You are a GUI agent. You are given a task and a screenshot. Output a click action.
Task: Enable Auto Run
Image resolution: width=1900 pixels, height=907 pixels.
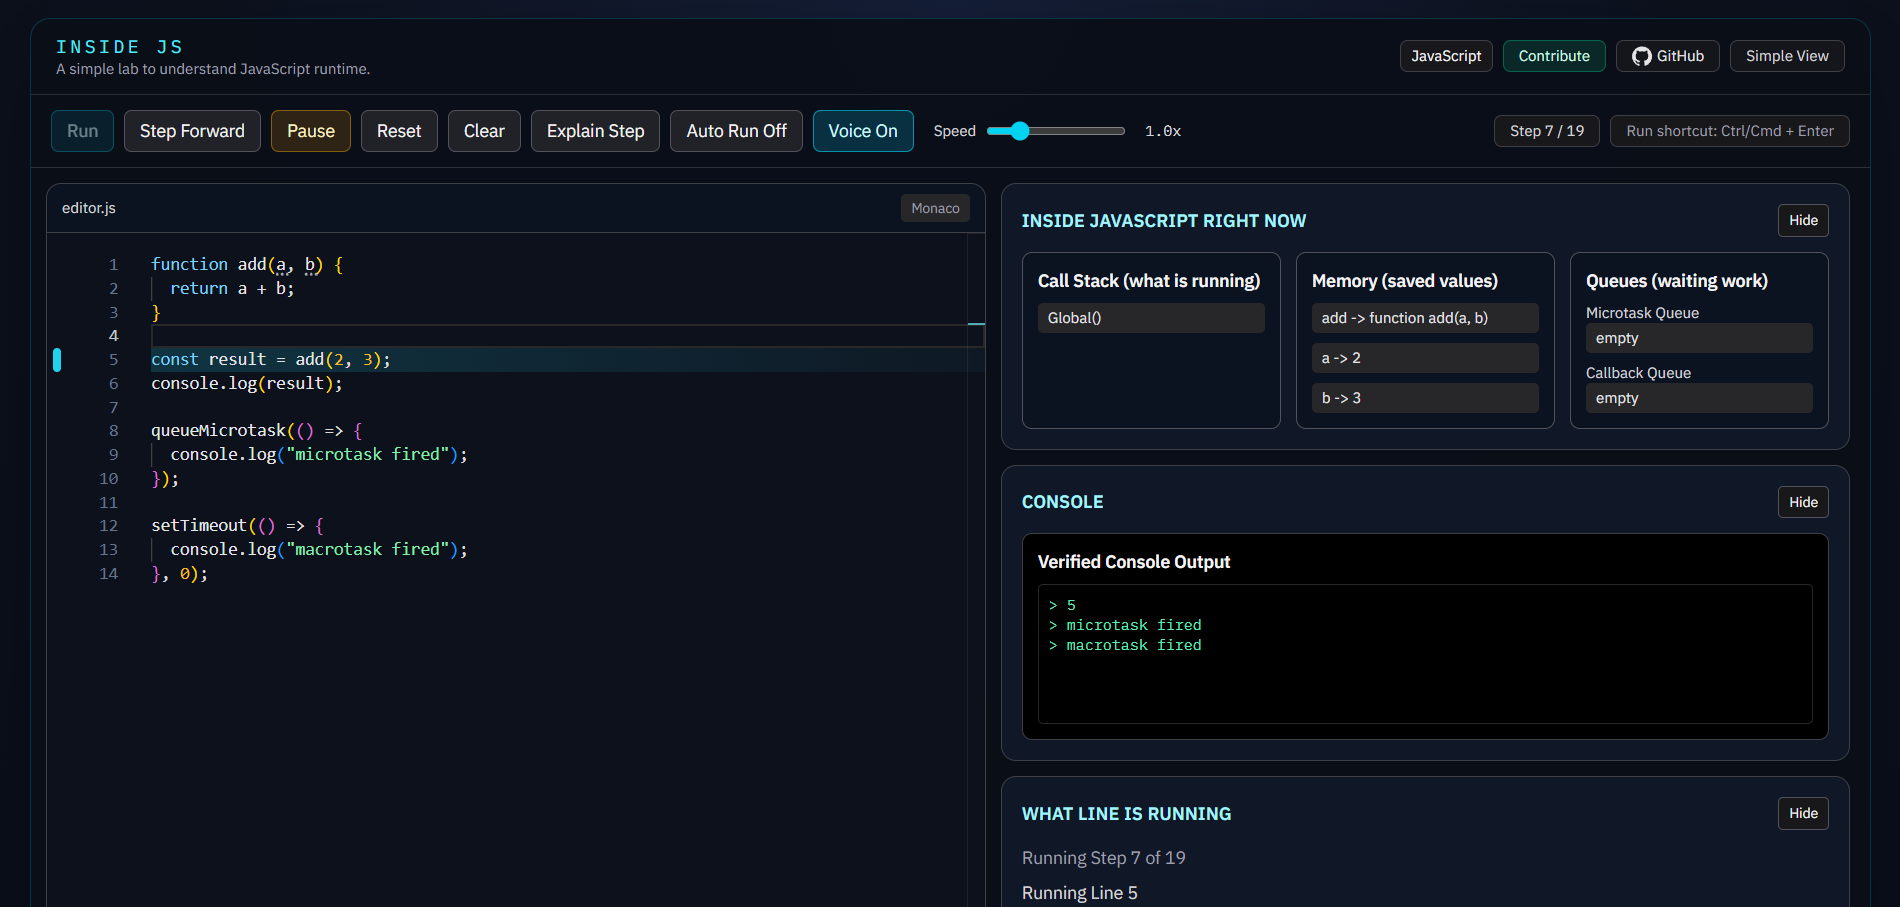tap(736, 130)
